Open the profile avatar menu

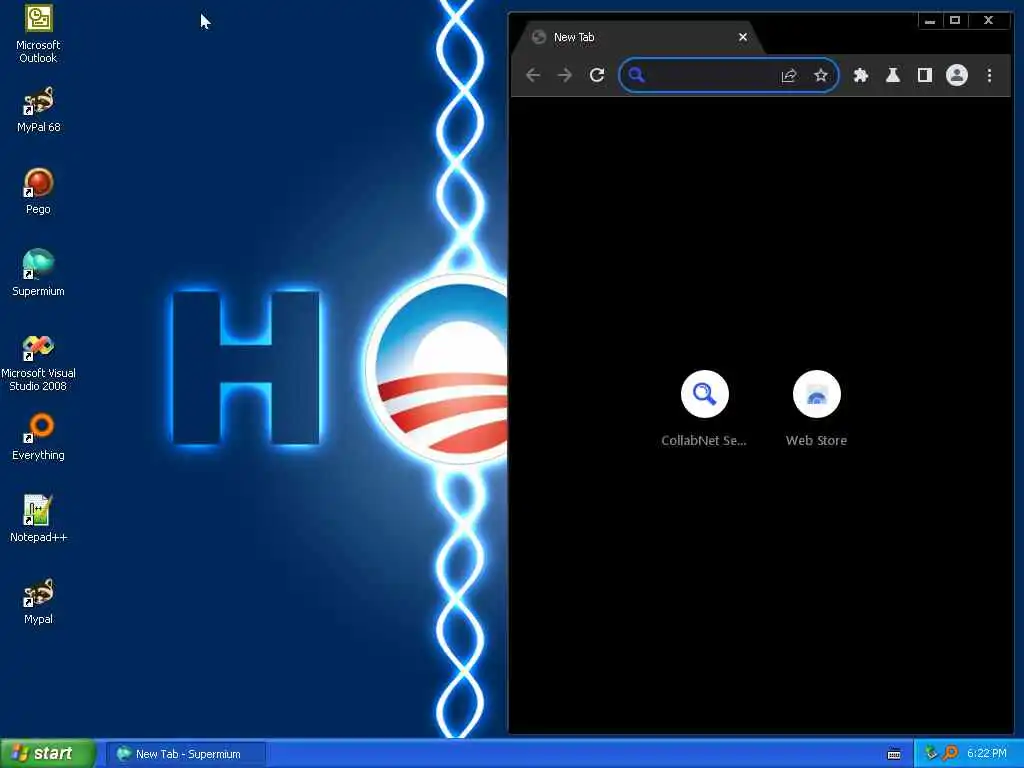tap(957, 75)
